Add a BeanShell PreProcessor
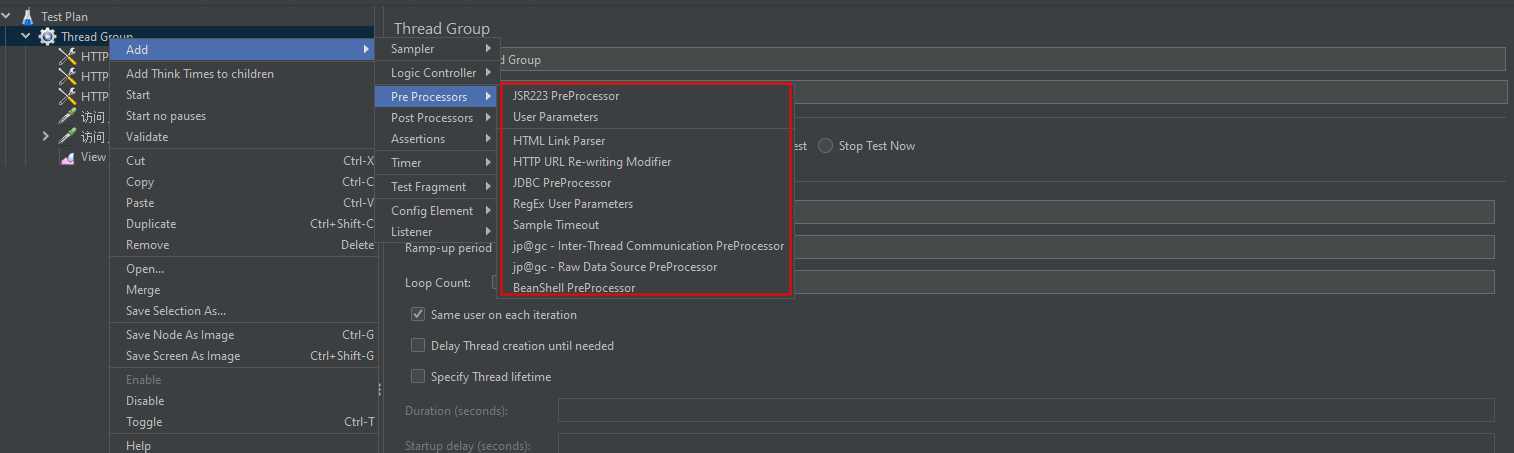The image size is (1514, 453). pos(573,288)
